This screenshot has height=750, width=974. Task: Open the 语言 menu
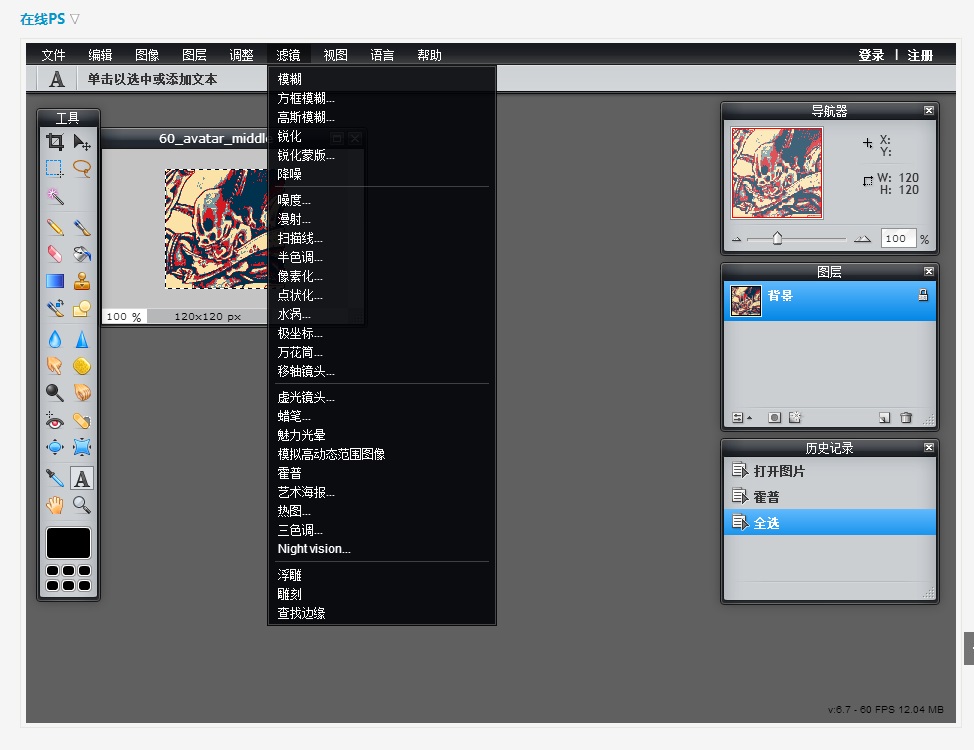(382, 55)
